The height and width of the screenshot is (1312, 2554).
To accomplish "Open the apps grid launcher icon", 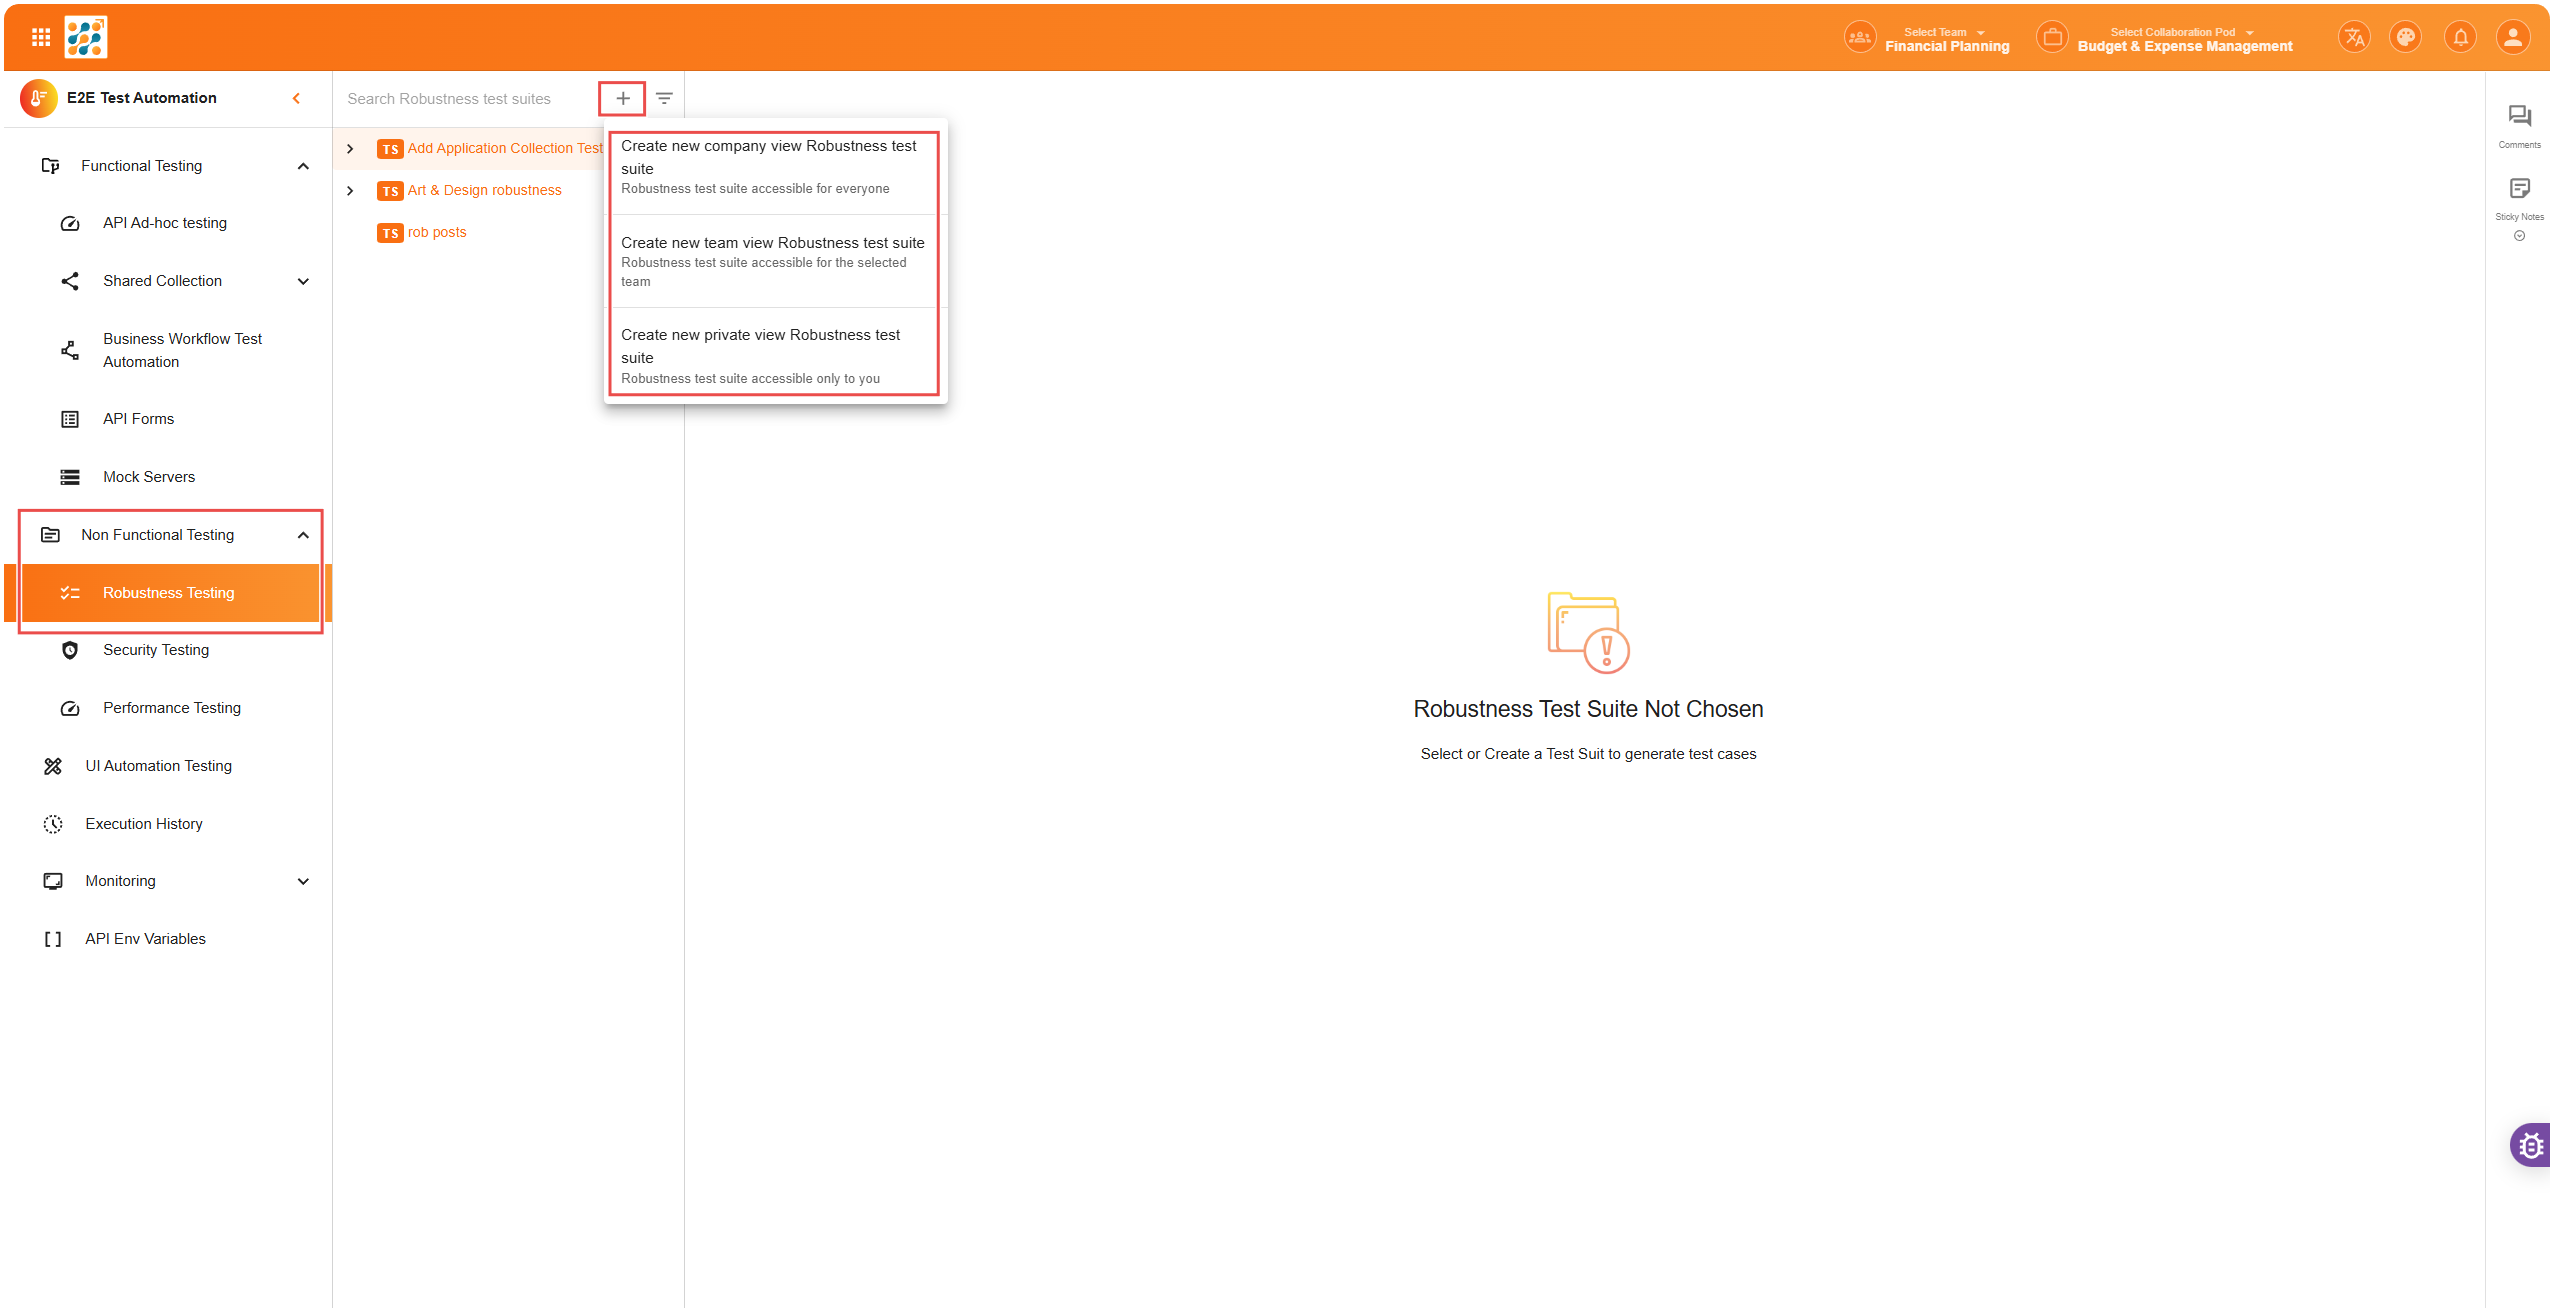I will (x=41, y=37).
